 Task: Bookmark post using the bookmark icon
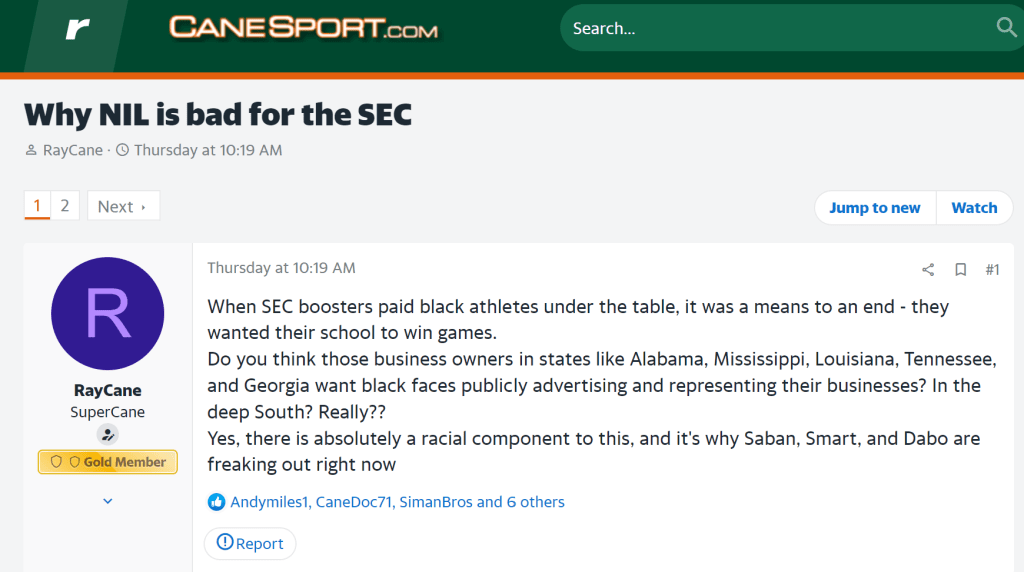960,269
